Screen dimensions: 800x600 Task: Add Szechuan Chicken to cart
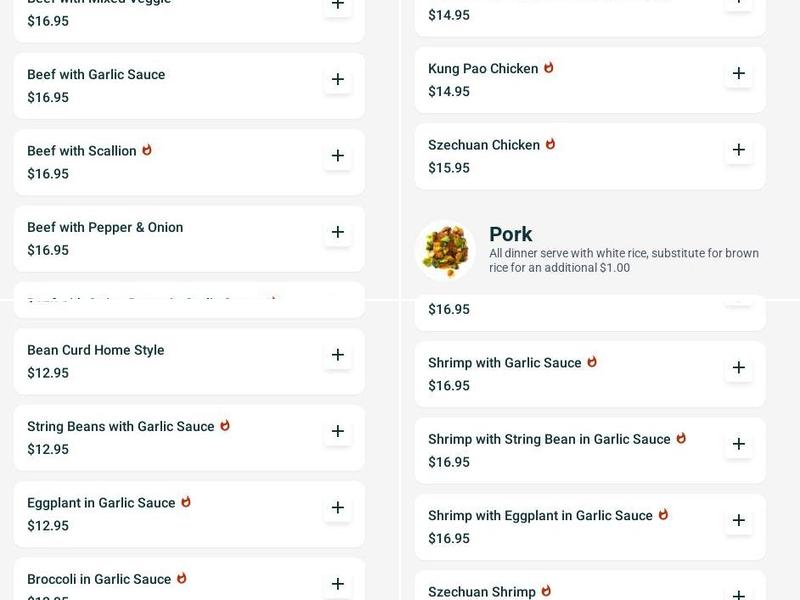(739, 150)
